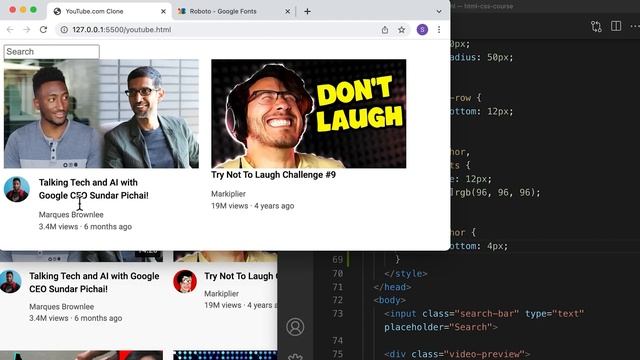Click the Markiplier author name in front window

coord(228,194)
